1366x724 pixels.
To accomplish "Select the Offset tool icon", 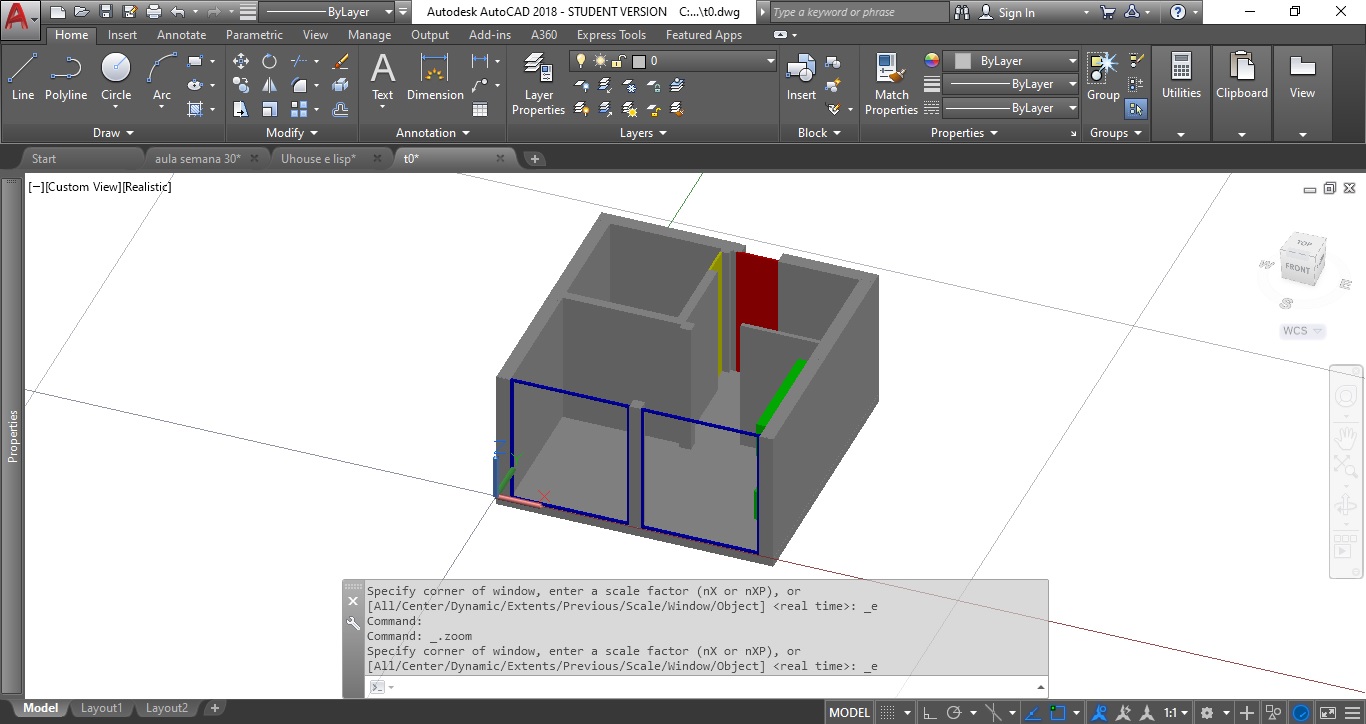I will click(x=340, y=109).
